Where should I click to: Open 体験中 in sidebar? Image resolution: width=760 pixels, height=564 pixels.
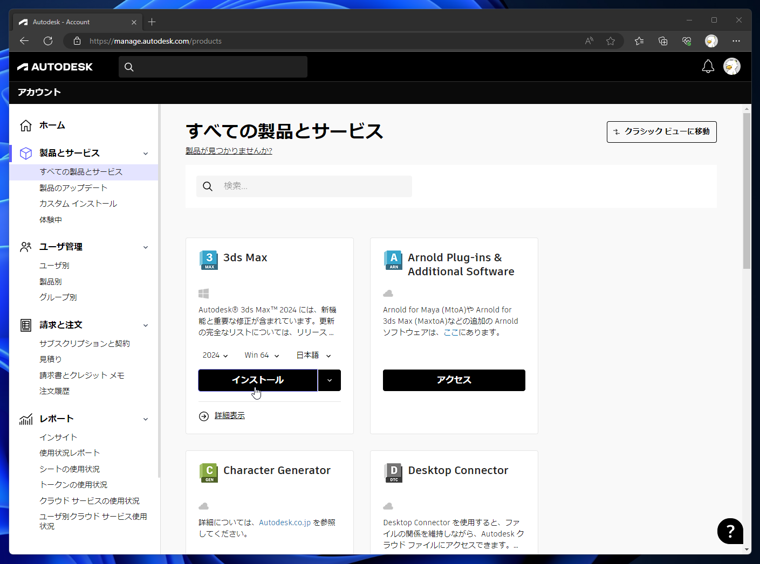tap(50, 220)
